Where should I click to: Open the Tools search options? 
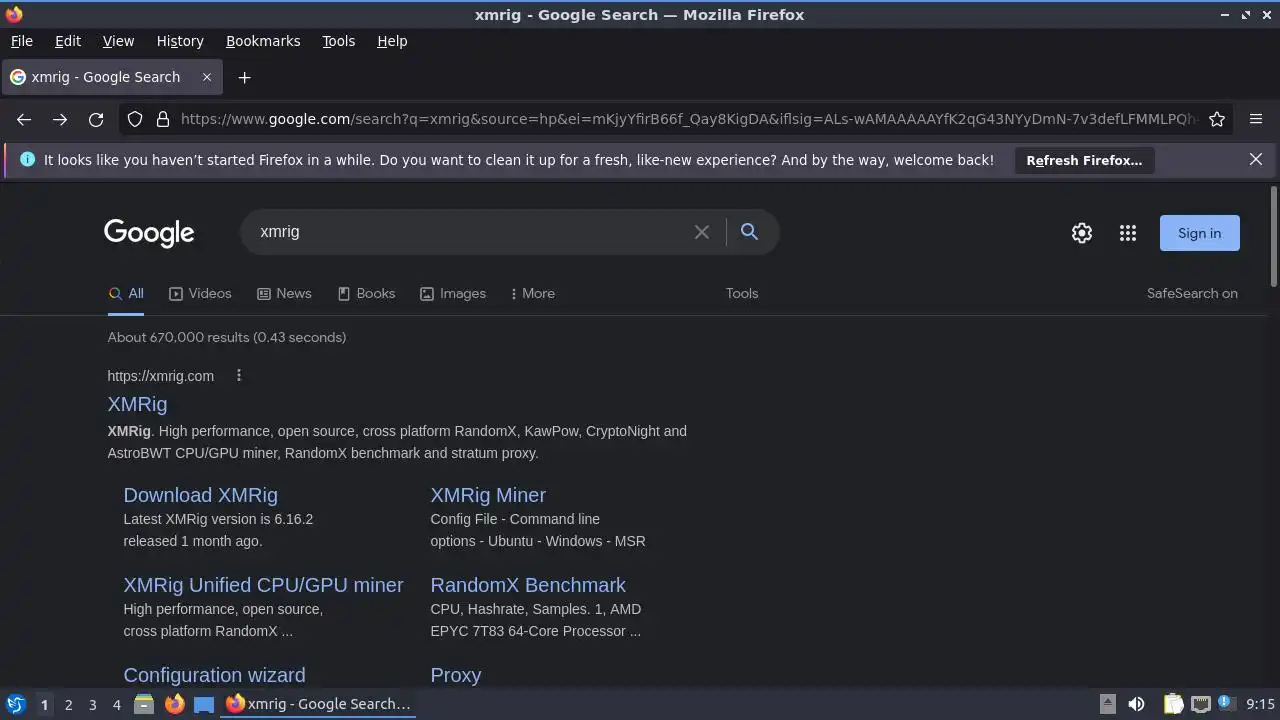pyautogui.click(x=742, y=293)
